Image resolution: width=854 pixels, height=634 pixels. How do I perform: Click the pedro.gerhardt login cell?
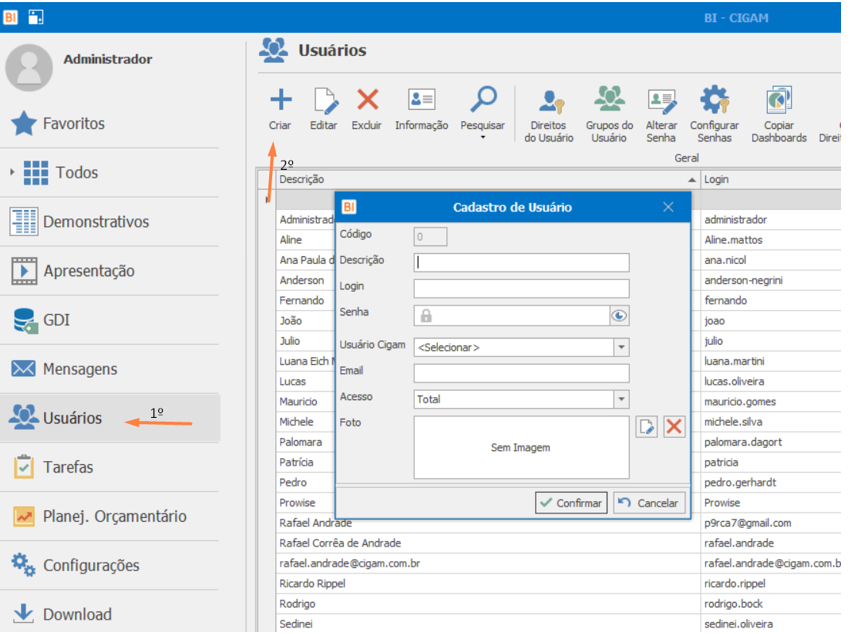pyautogui.click(x=771, y=482)
